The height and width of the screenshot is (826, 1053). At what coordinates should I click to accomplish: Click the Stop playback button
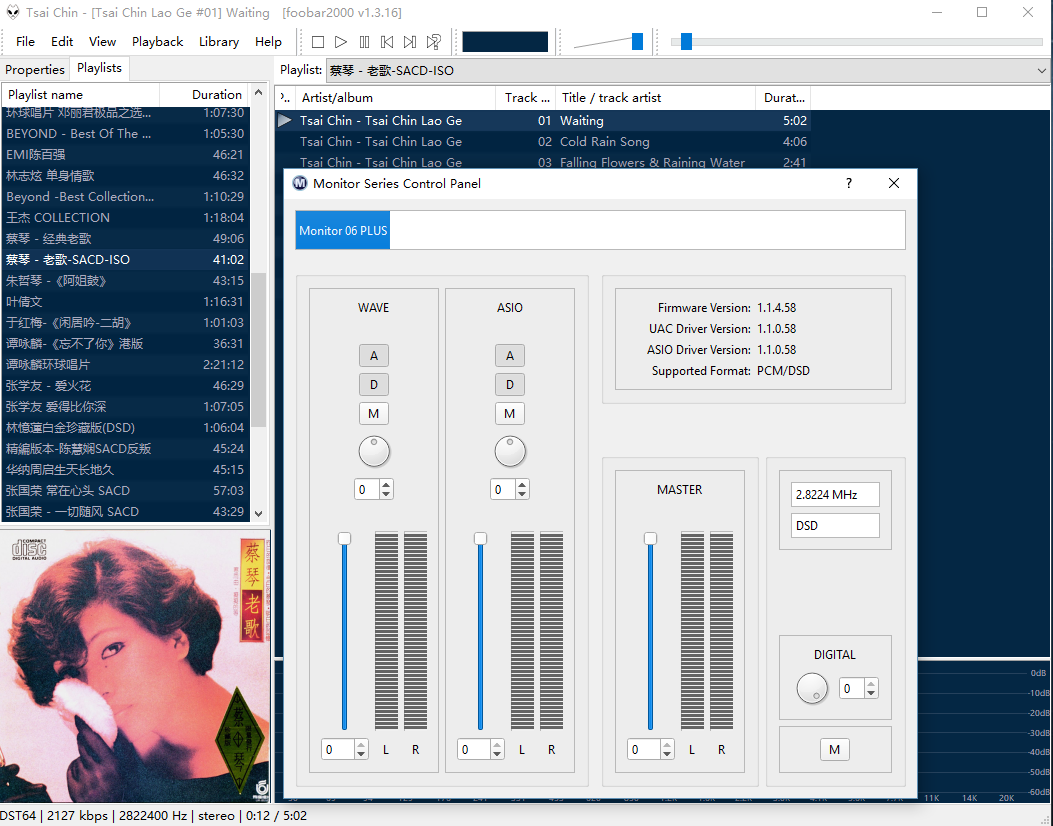coord(318,42)
